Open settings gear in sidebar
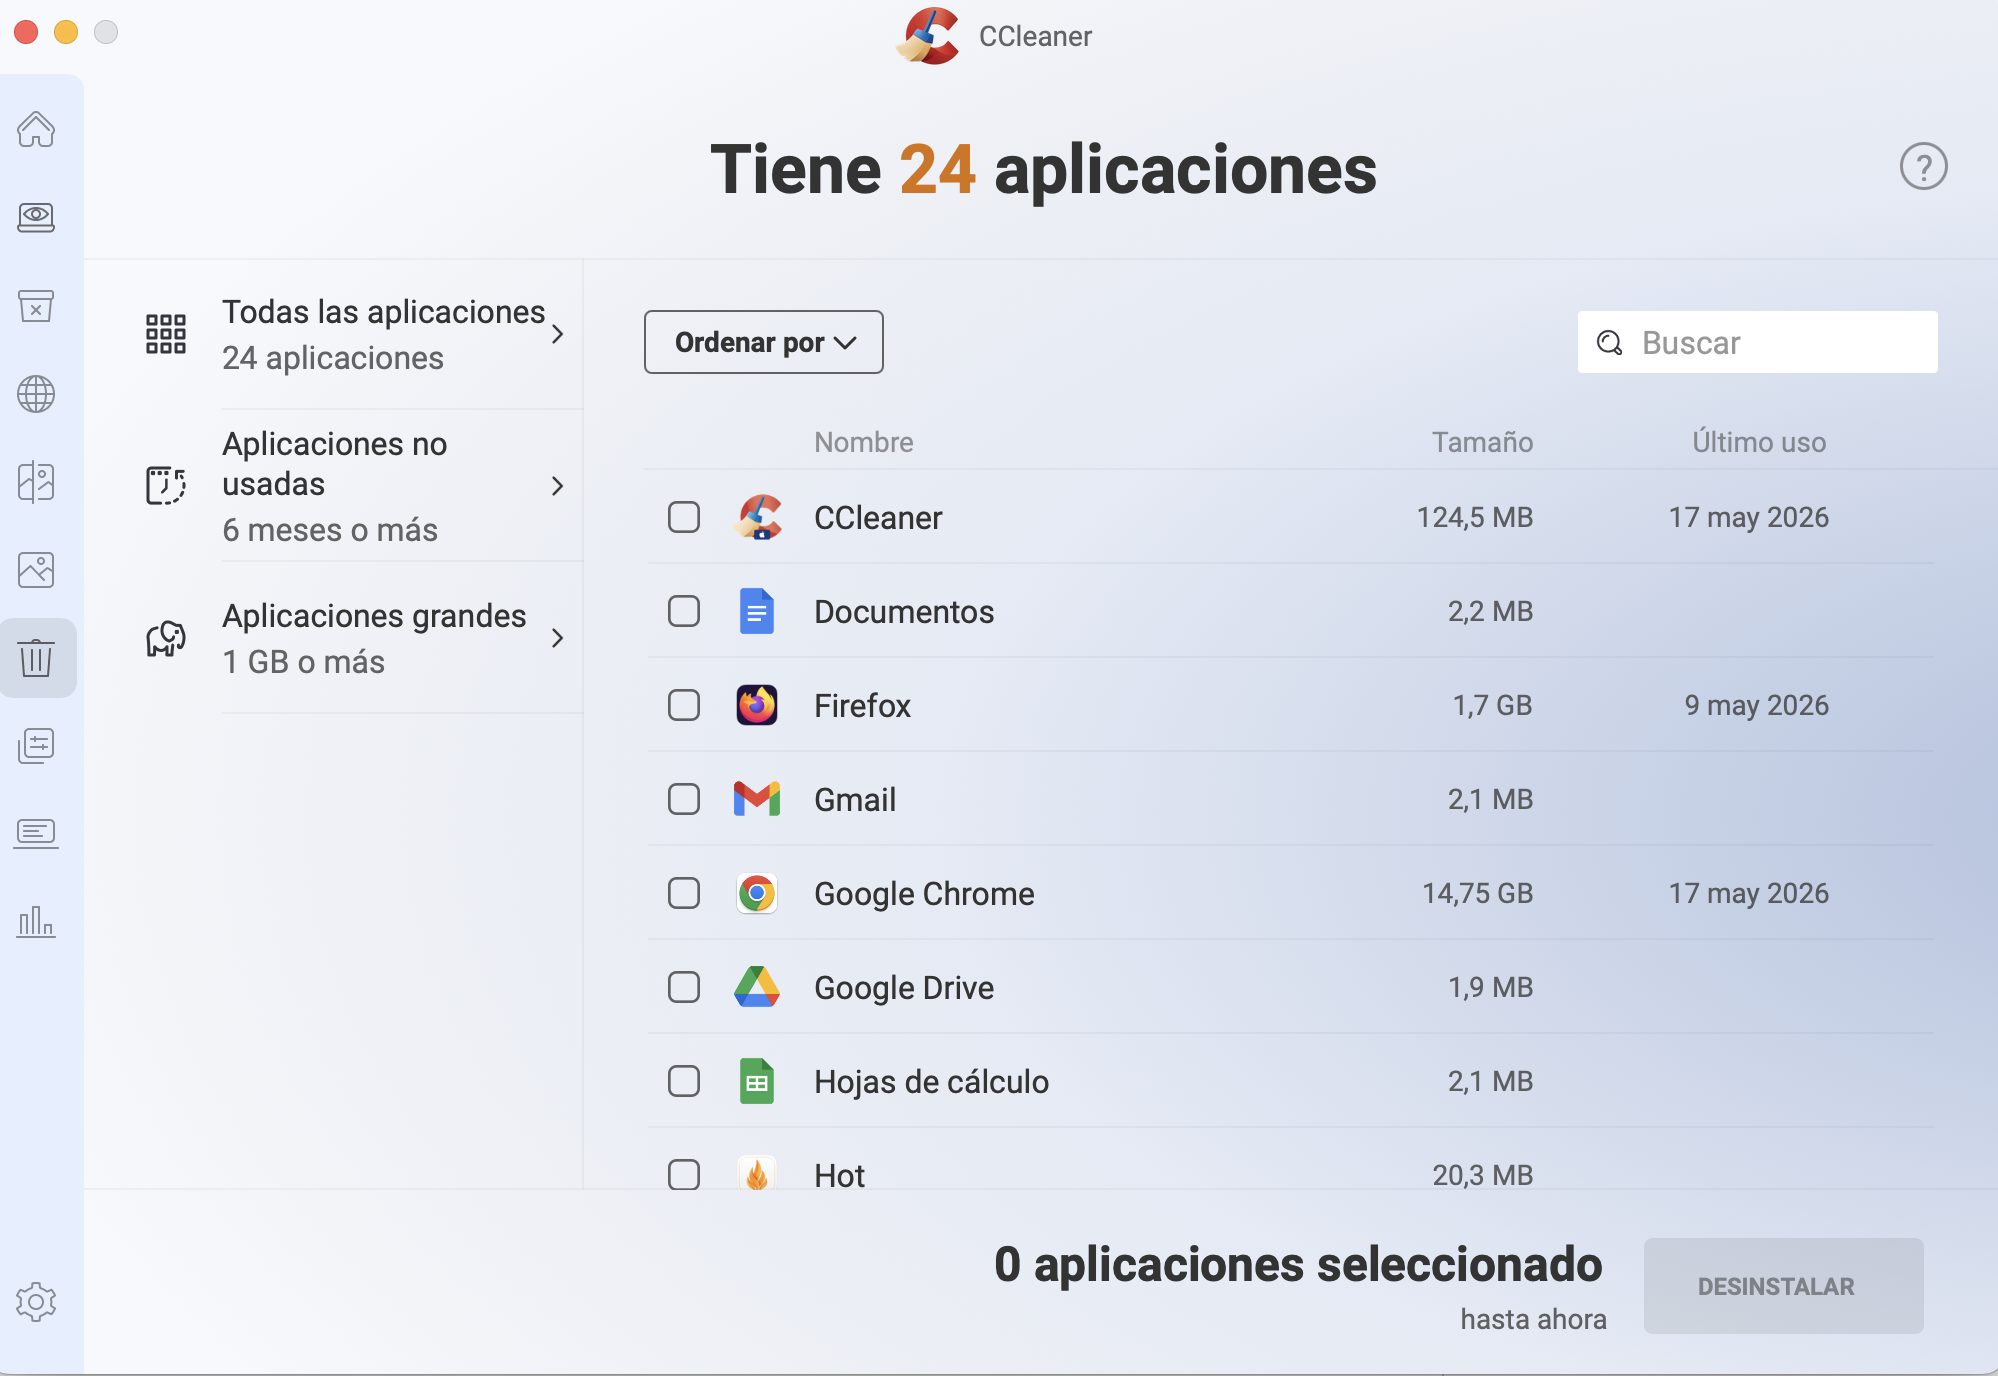 36,1302
